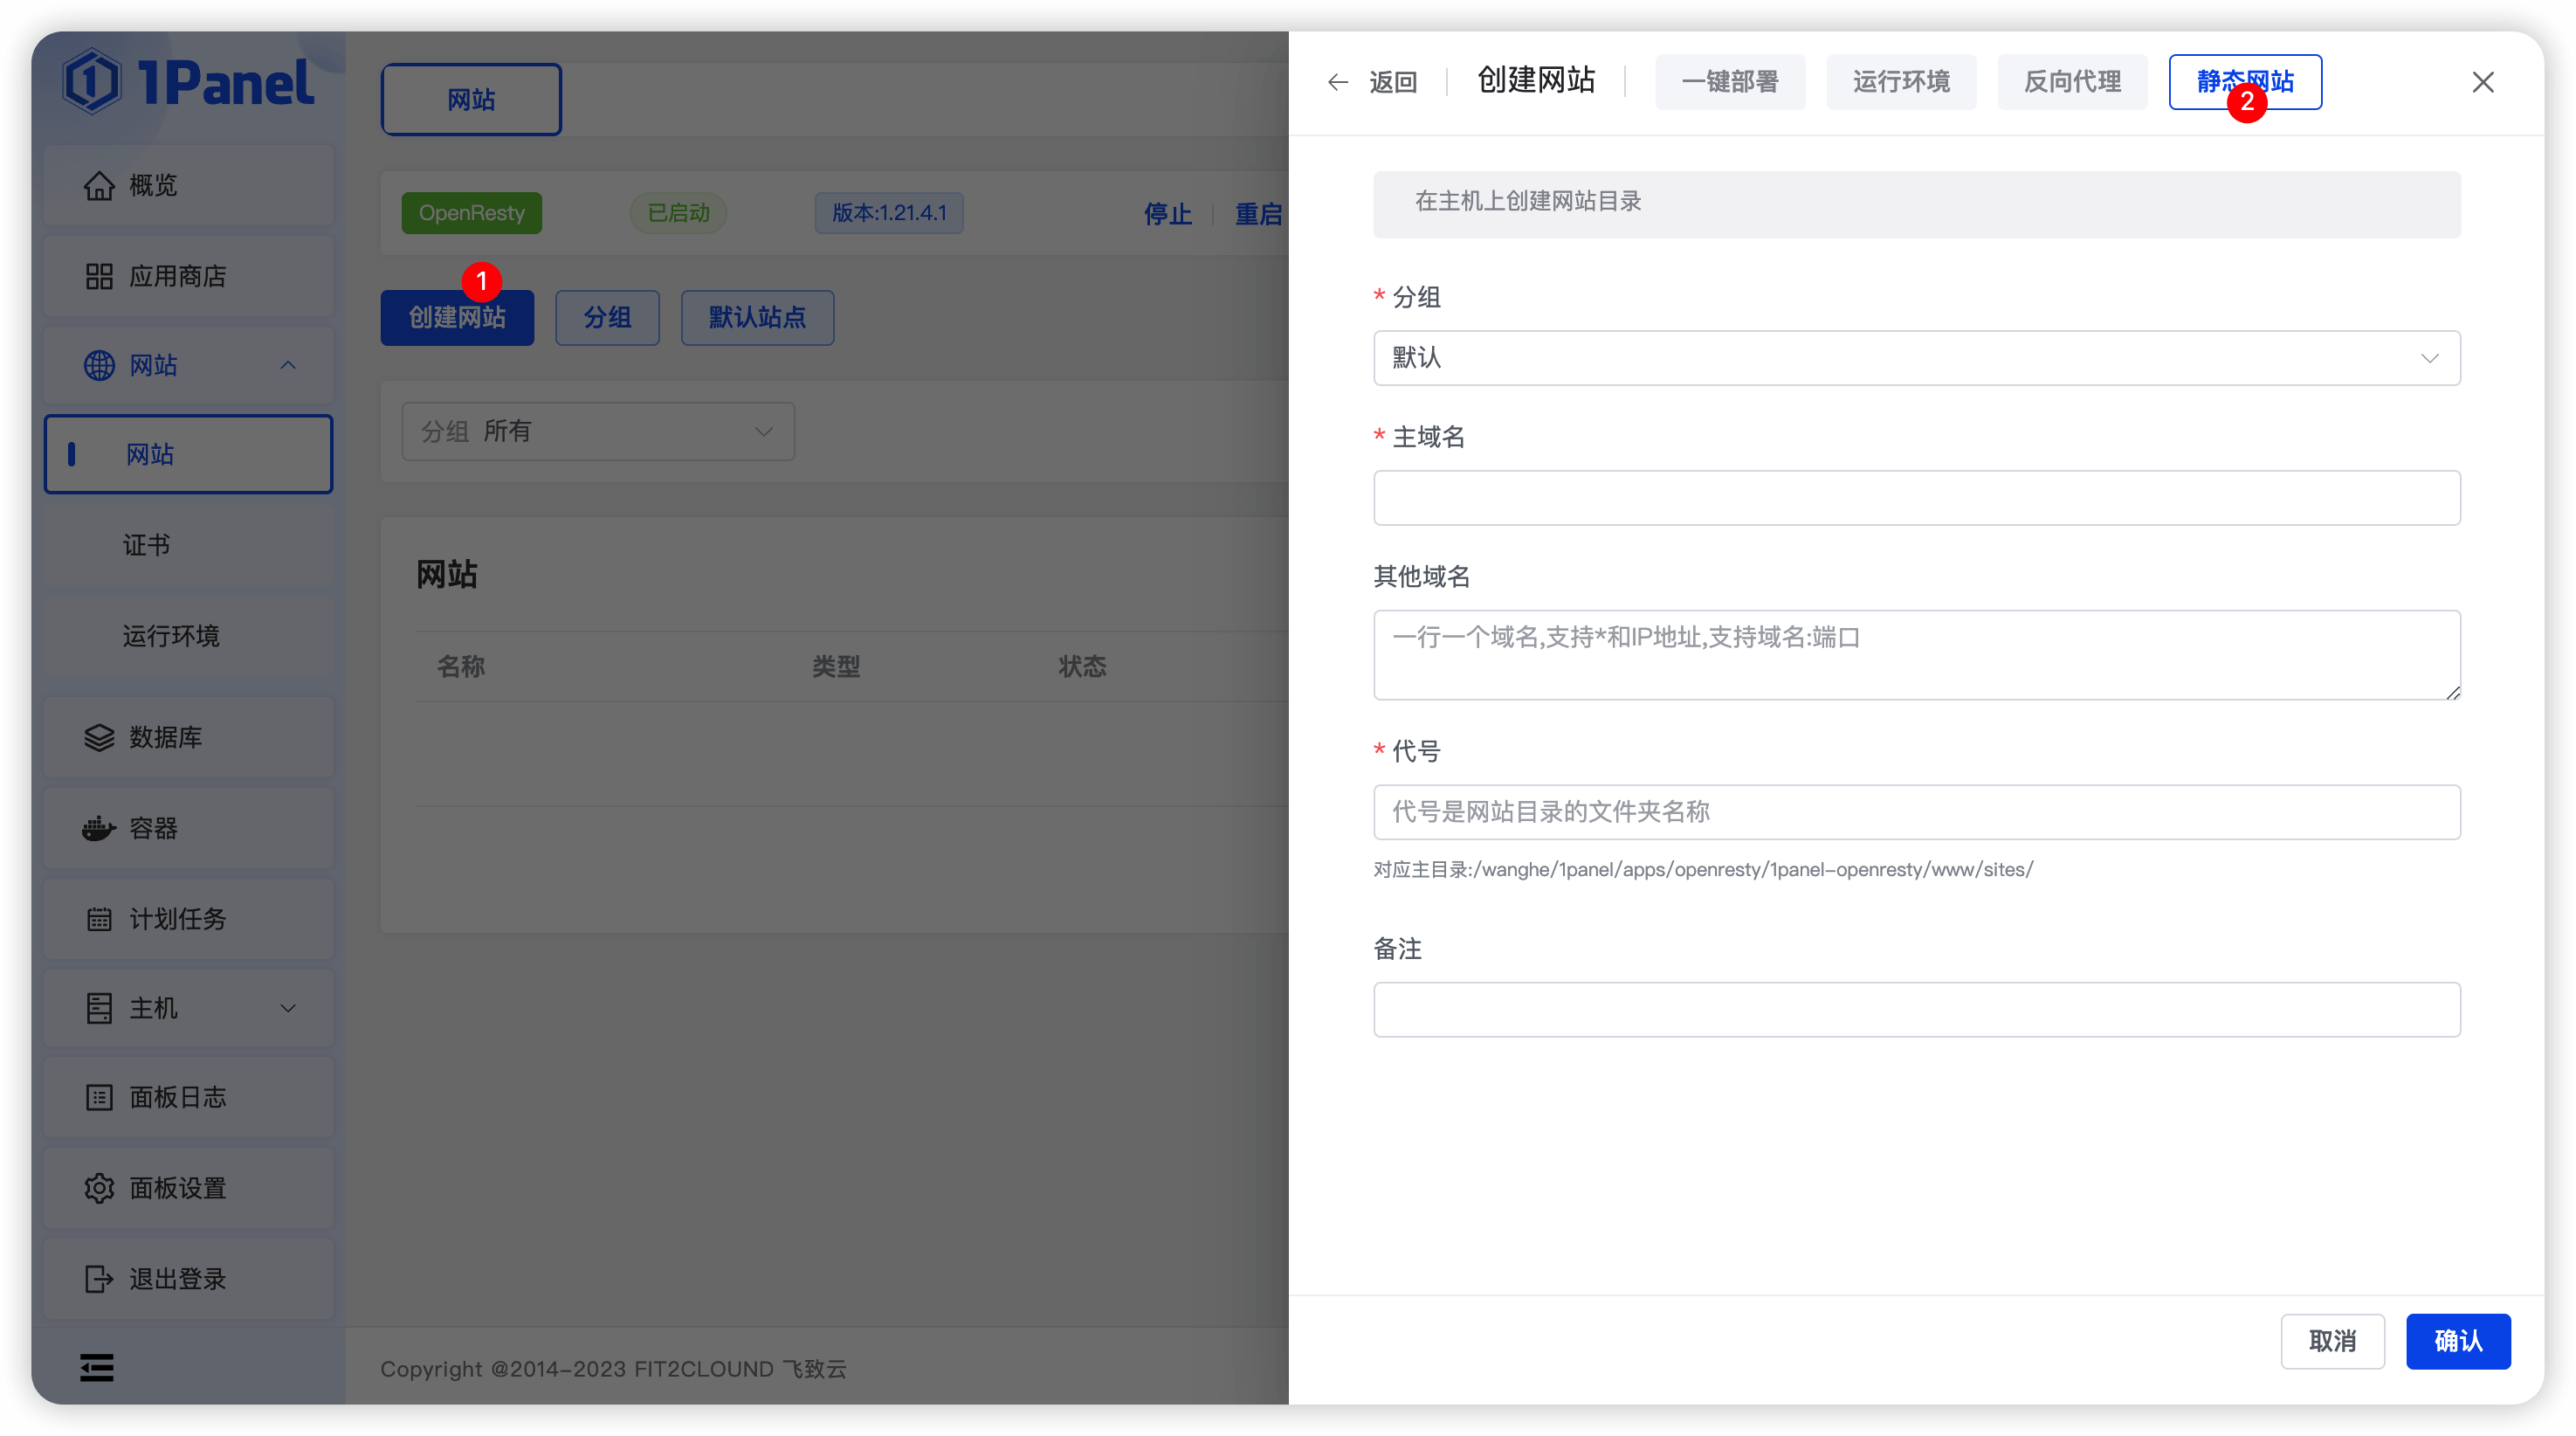This screenshot has width=2576, height=1436.
Task: Click 停止 to stop OpenResty
Action: pos(1167,214)
